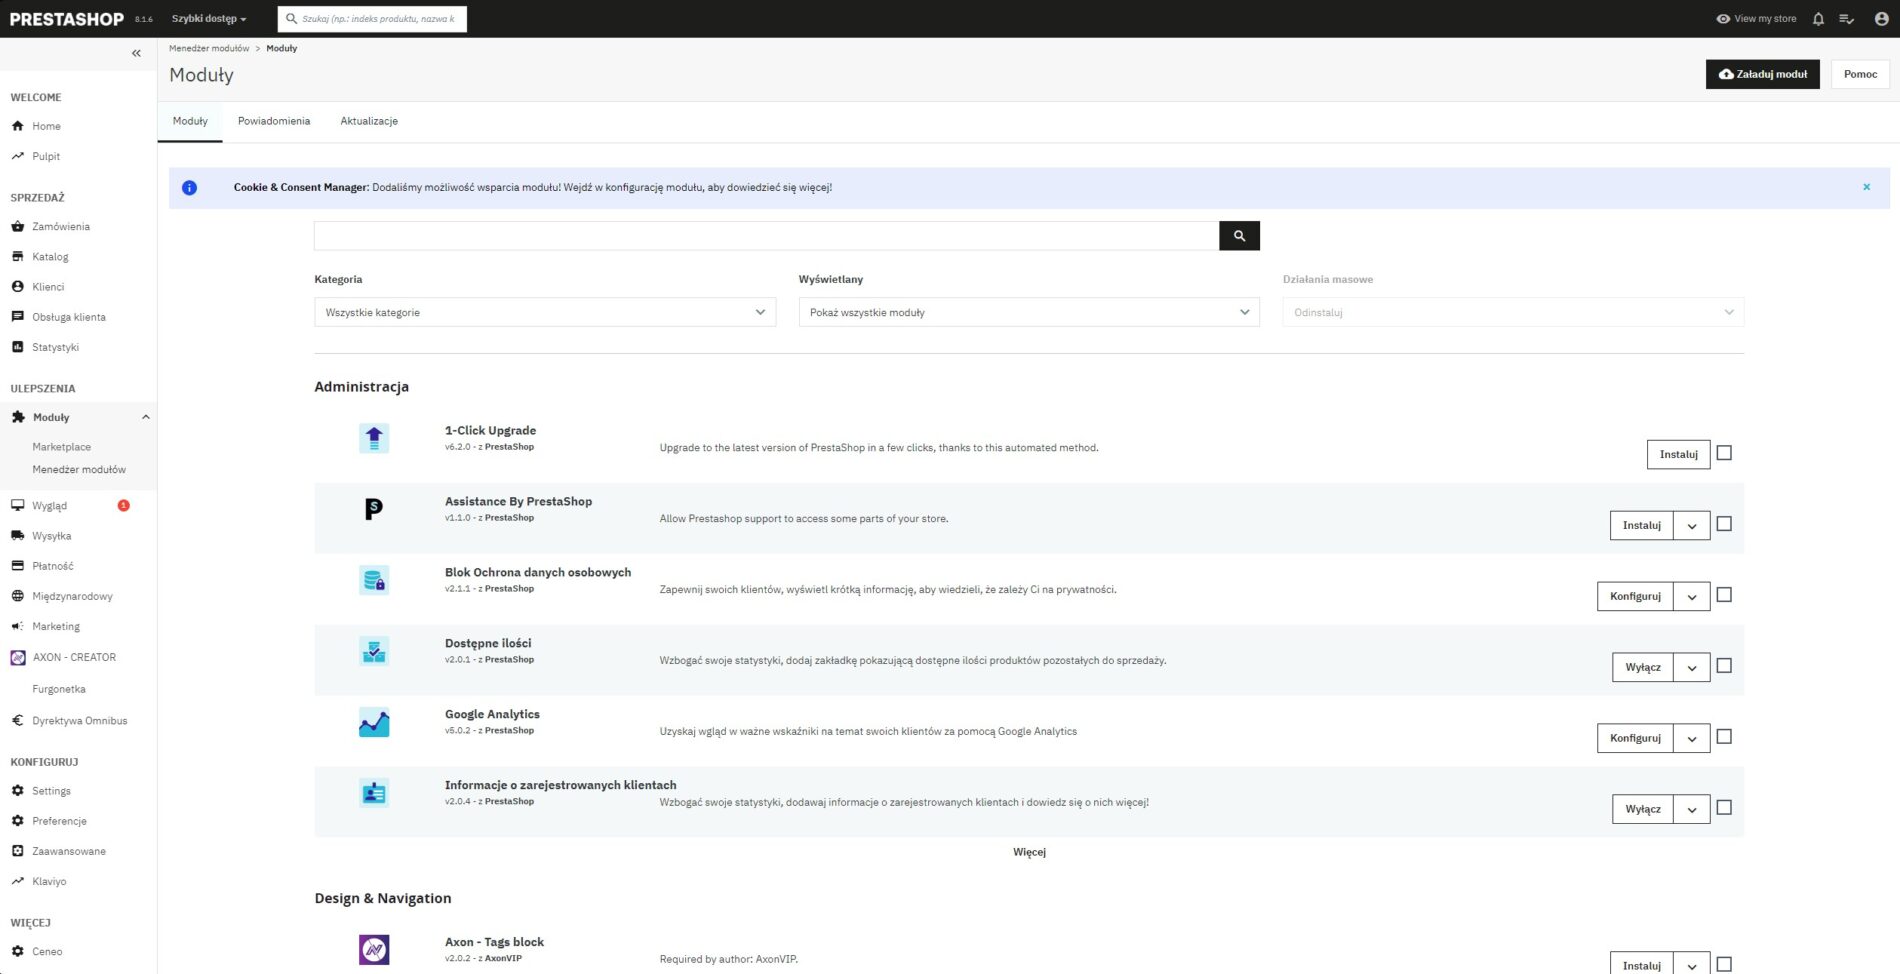Open Obsługa klienta chat icon
1900x974 pixels.
pos(17,316)
